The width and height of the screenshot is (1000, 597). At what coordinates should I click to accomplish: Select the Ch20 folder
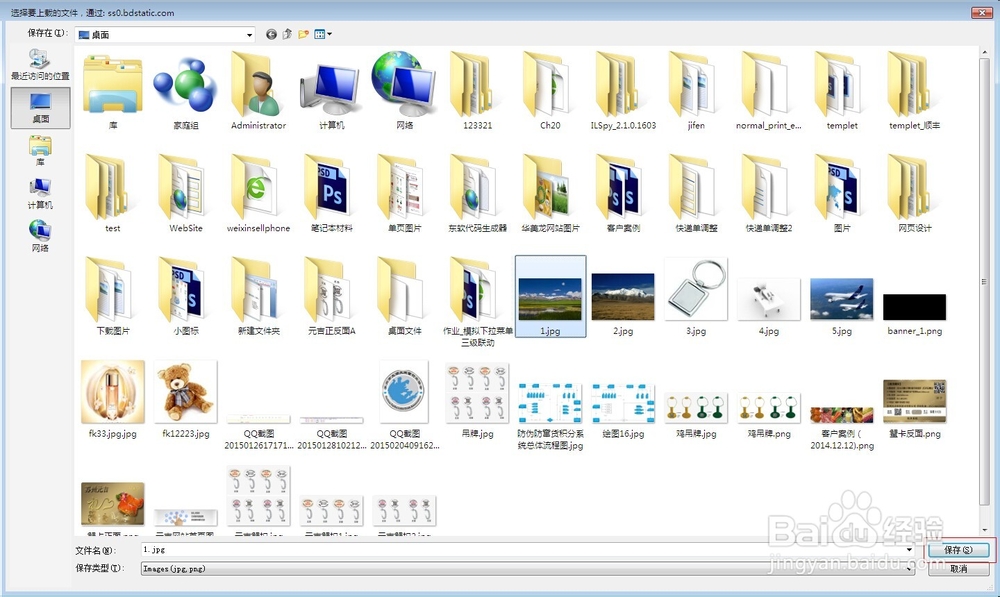550,92
